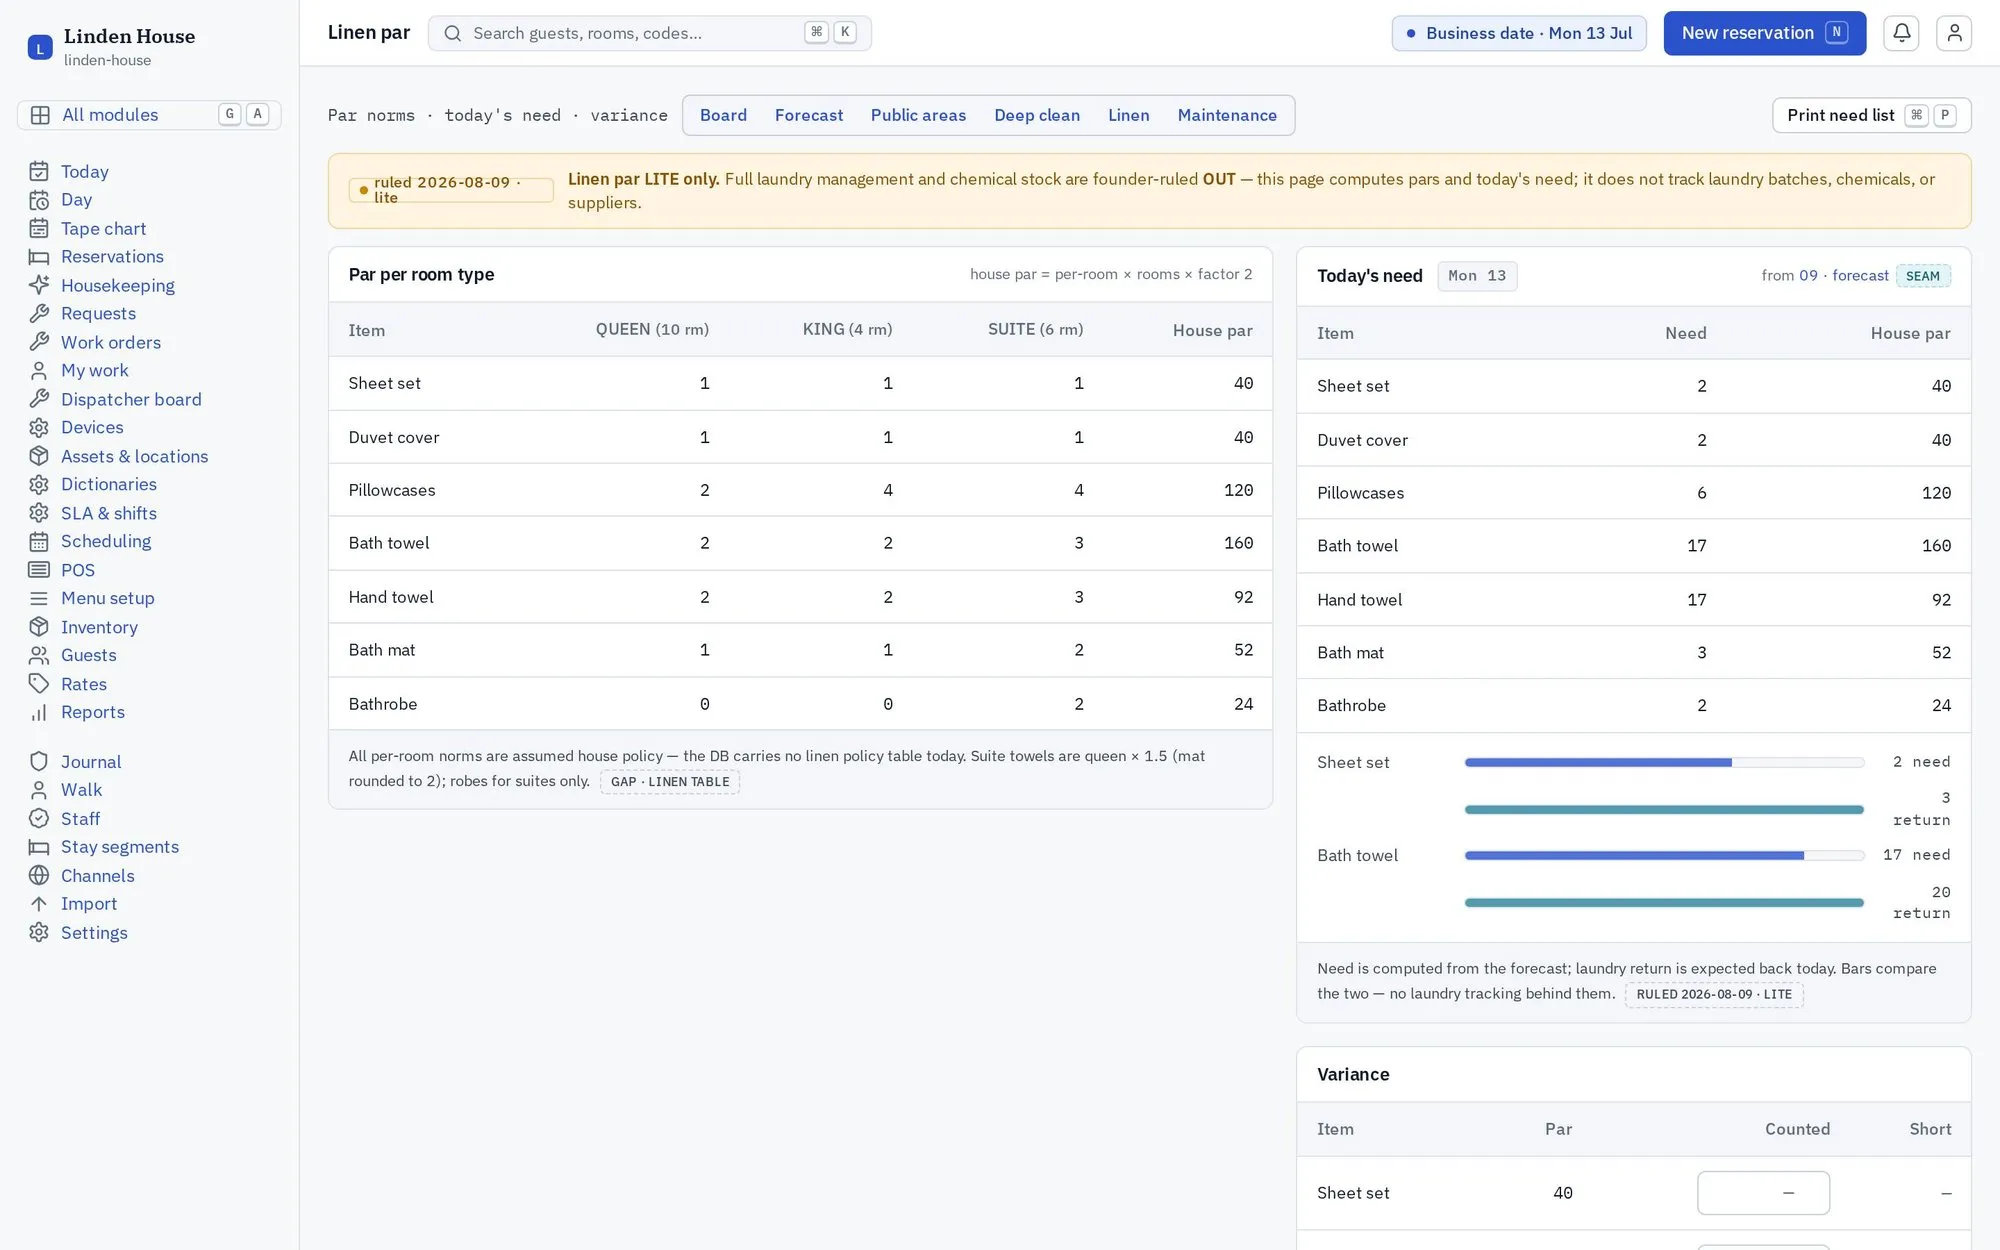2000x1250 pixels.
Task: Click the Mon 13 date chip
Action: (x=1477, y=276)
